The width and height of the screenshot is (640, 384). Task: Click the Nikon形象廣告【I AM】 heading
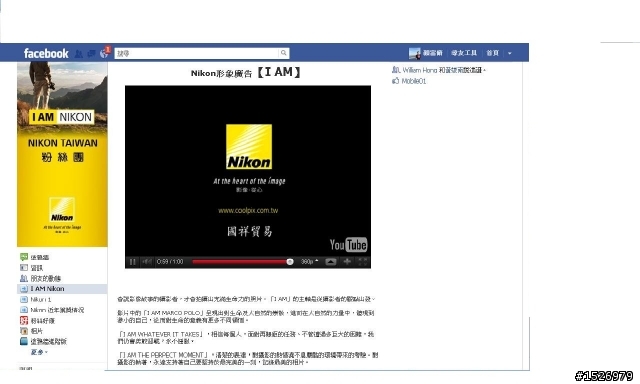(x=247, y=73)
